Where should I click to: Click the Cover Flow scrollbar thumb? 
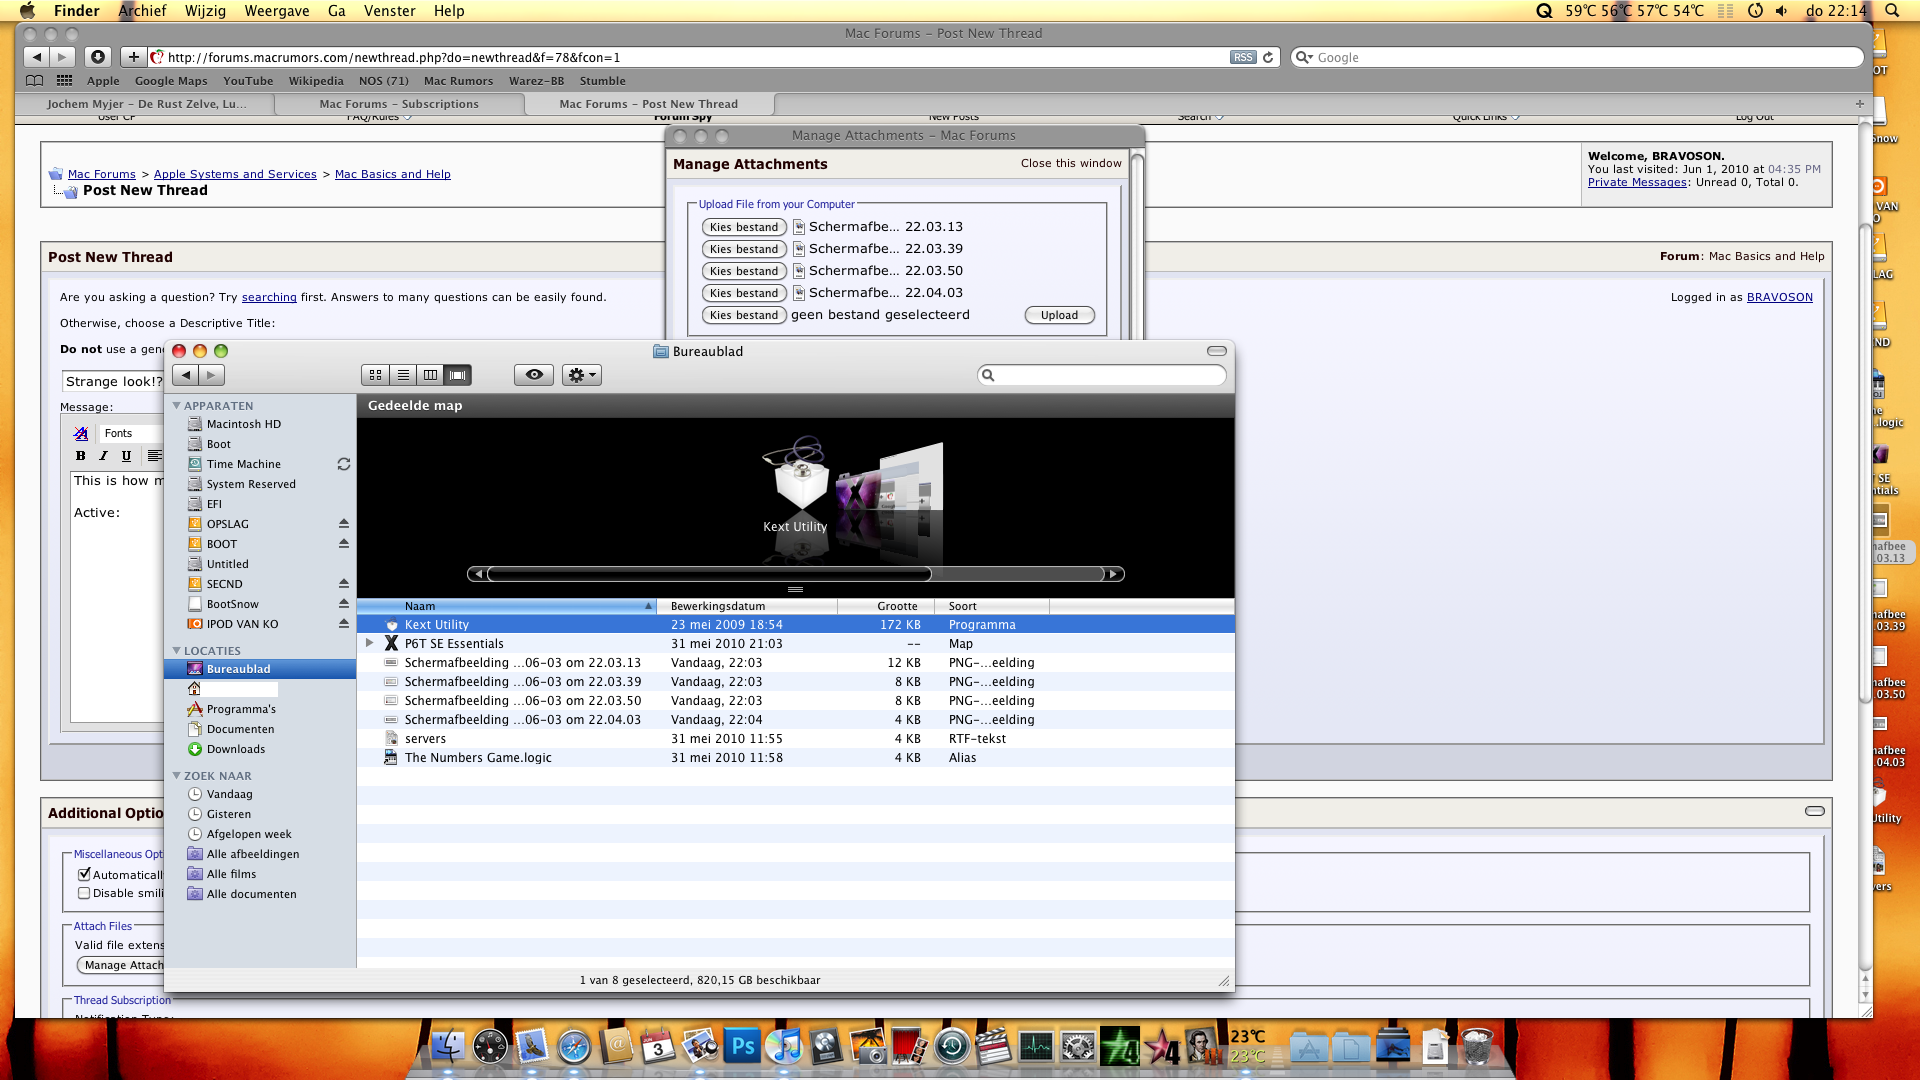pyautogui.click(x=710, y=574)
